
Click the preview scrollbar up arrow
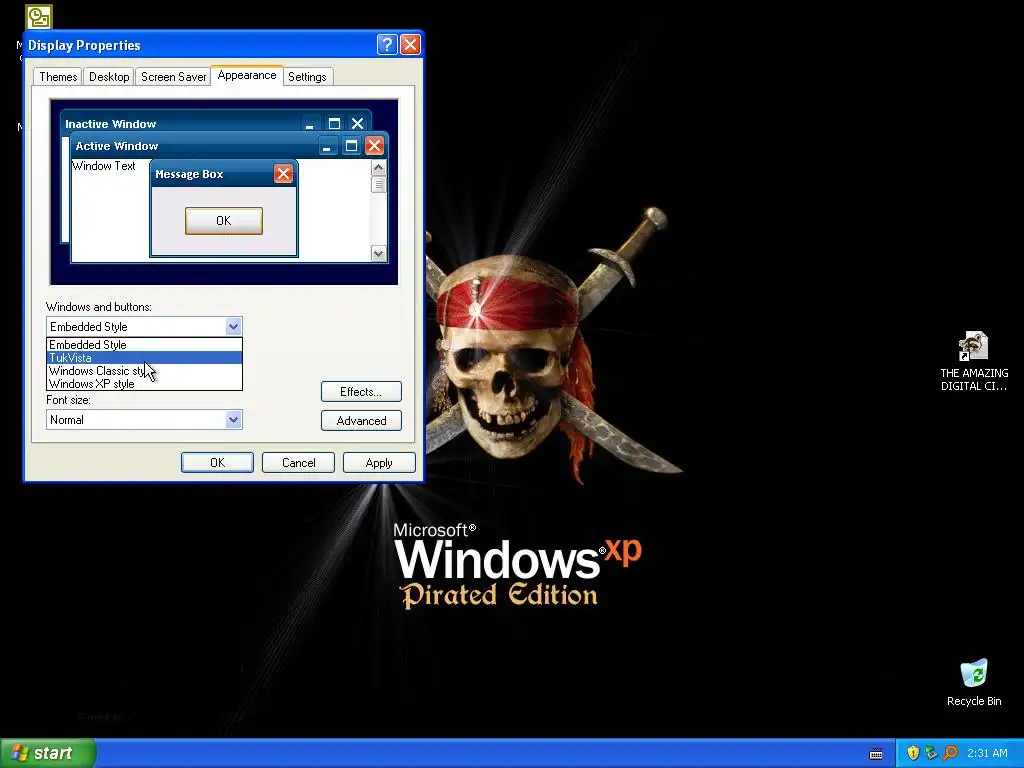pos(379,168)
